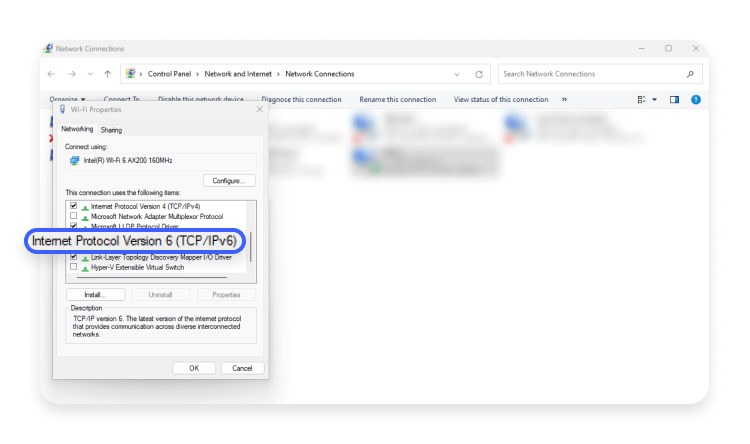Click the search magnifier icon
This screenshot has height=444, width=750.
point(690,74)
